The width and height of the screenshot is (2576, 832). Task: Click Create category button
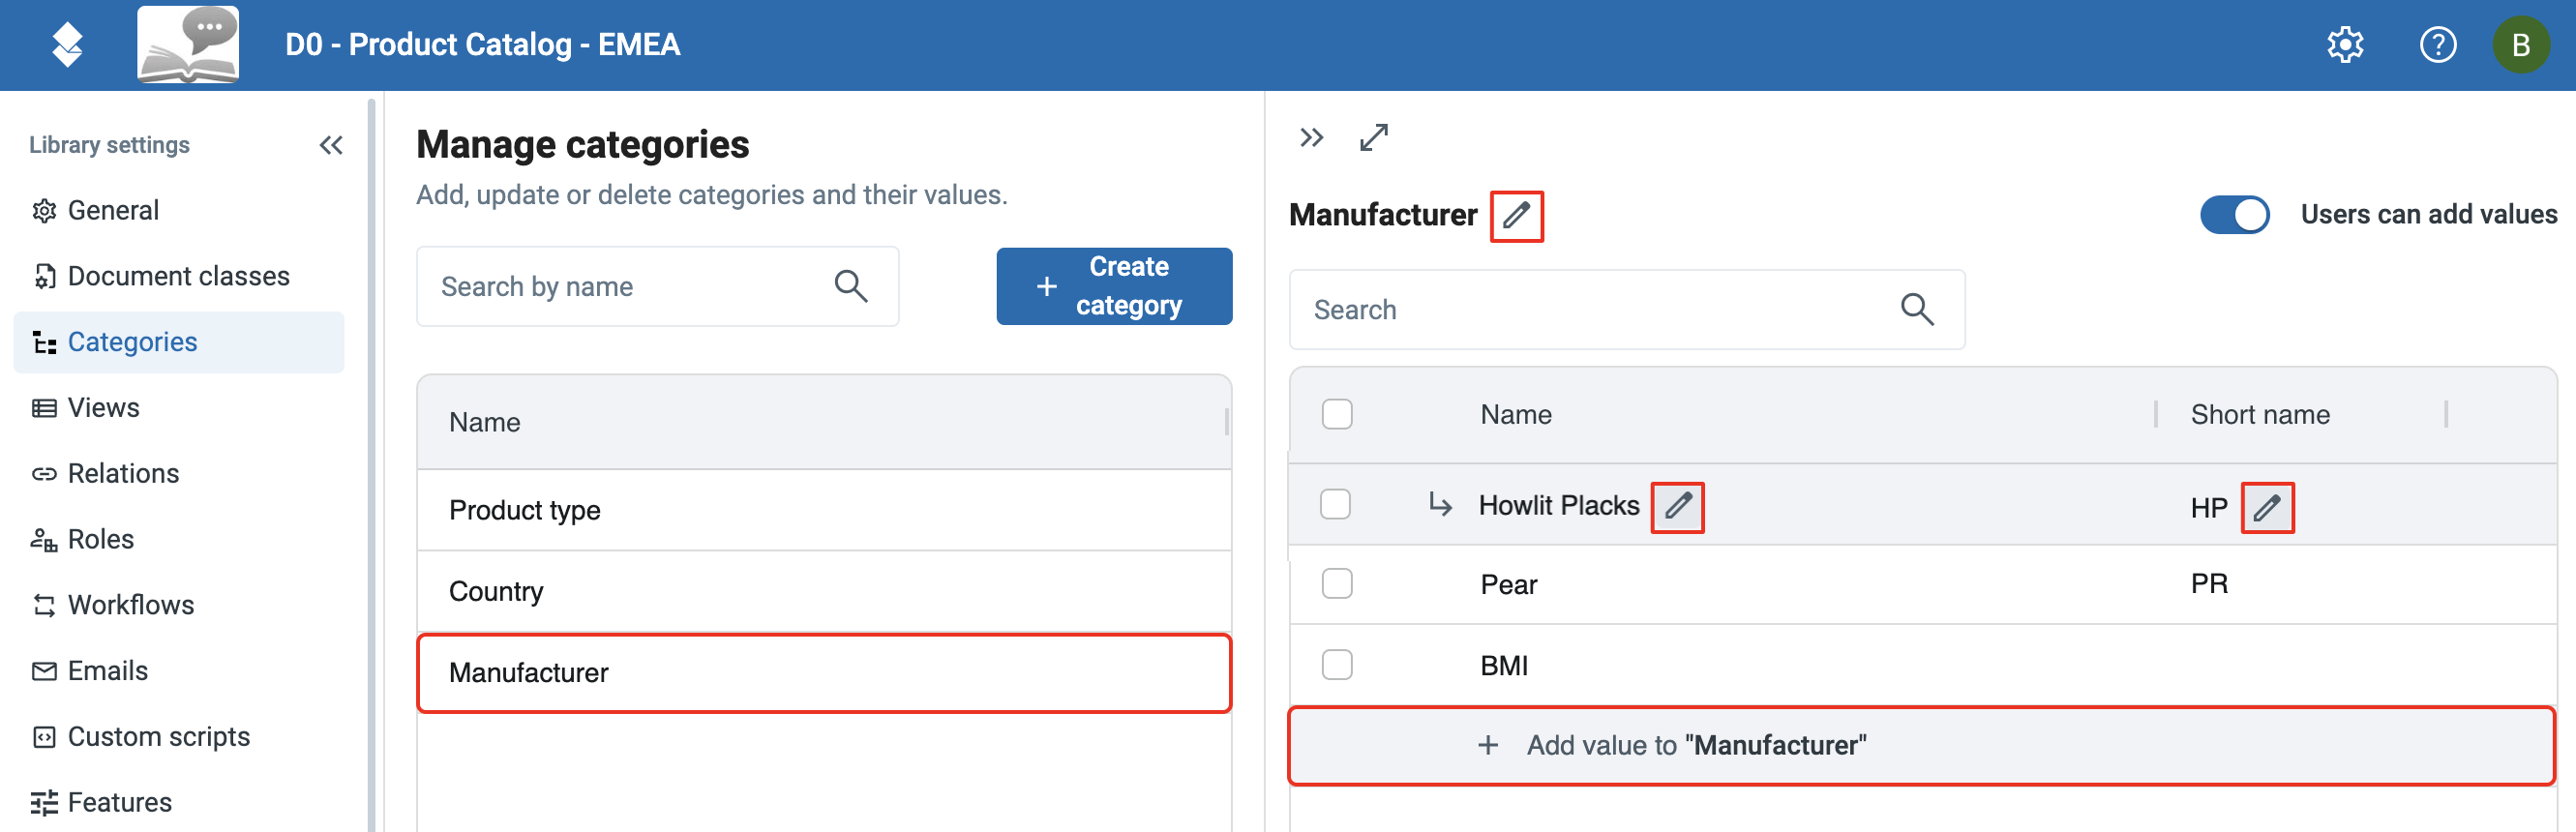pyautogui.click(x=1114, y=287)
